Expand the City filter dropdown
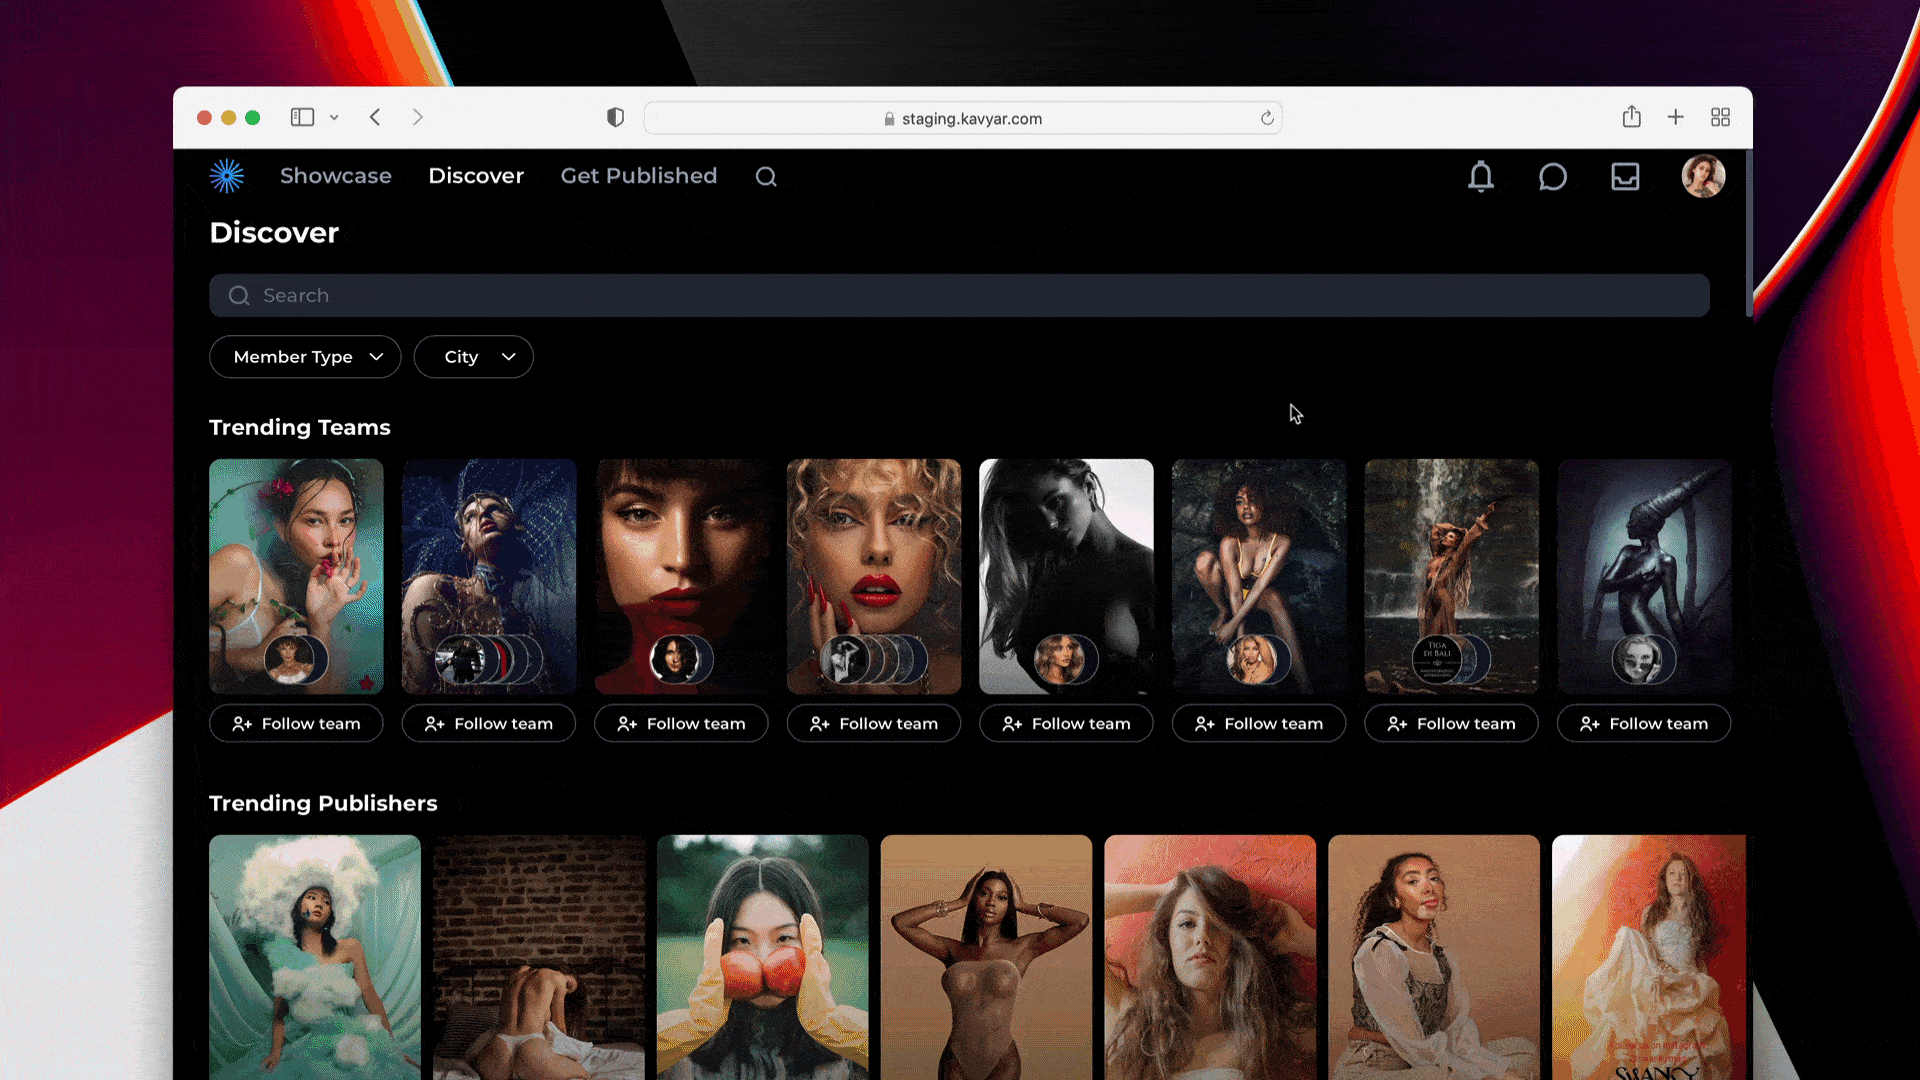1920x1080 pixels. click(473, 357)
